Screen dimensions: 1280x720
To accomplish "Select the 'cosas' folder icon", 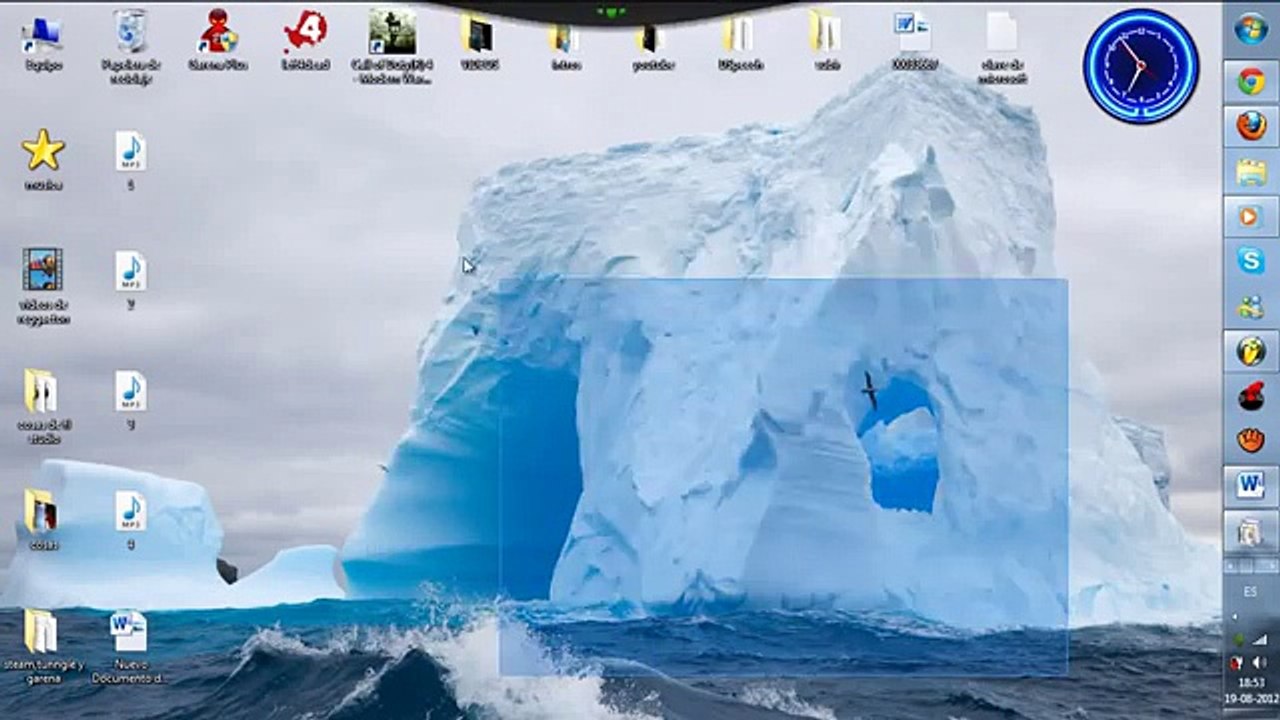I will coord(42,520).
